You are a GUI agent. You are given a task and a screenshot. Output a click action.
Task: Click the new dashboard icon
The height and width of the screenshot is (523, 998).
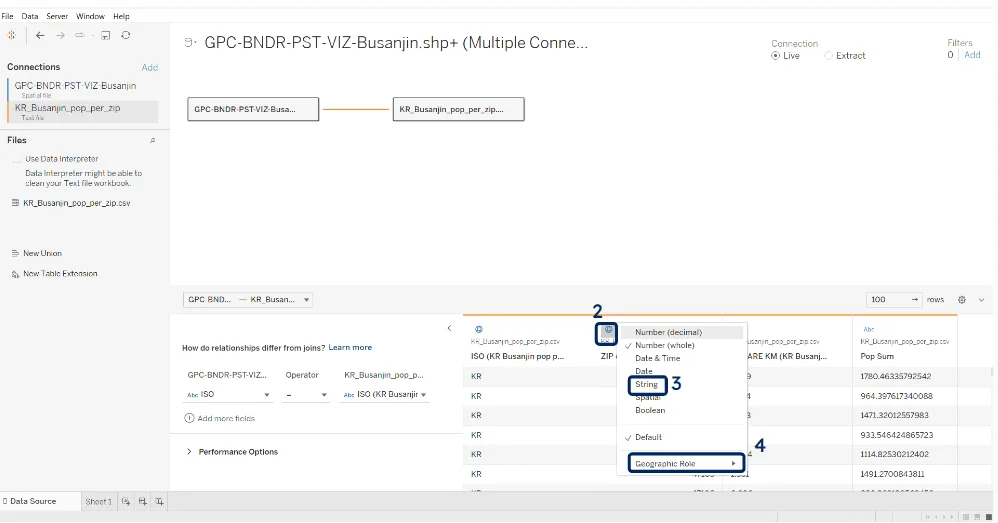(143, 501)
